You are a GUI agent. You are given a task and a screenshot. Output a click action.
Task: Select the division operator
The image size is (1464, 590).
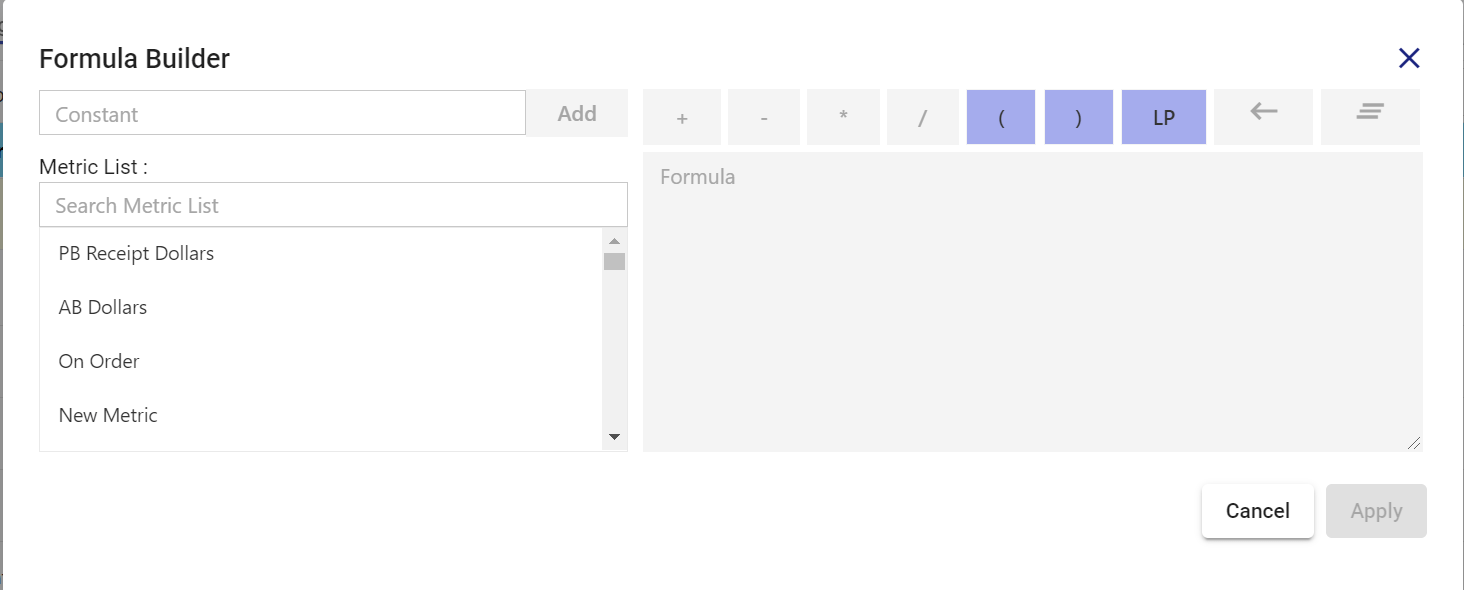(x=922, y=117)
